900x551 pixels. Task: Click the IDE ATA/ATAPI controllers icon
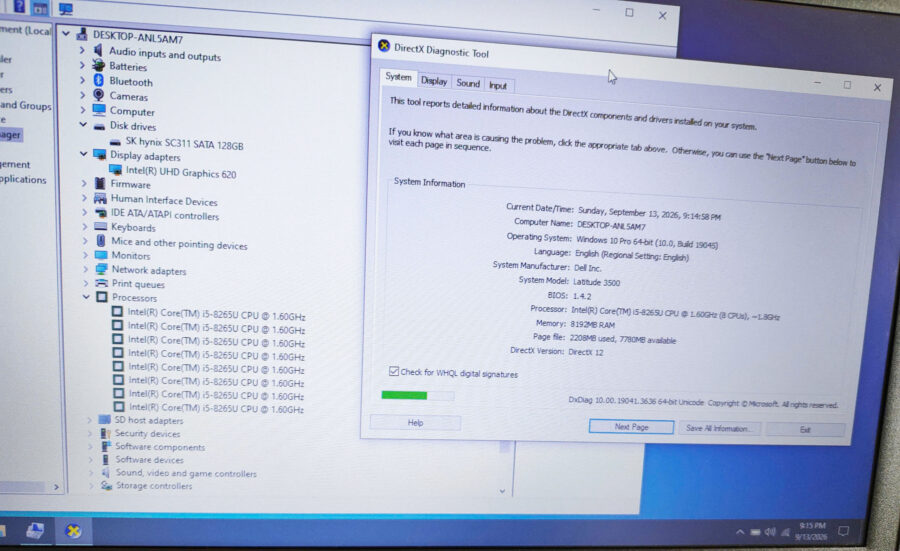tap(101, 213)
